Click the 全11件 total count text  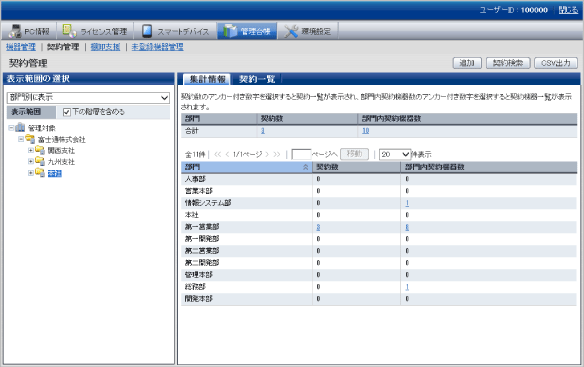[195, 154]
